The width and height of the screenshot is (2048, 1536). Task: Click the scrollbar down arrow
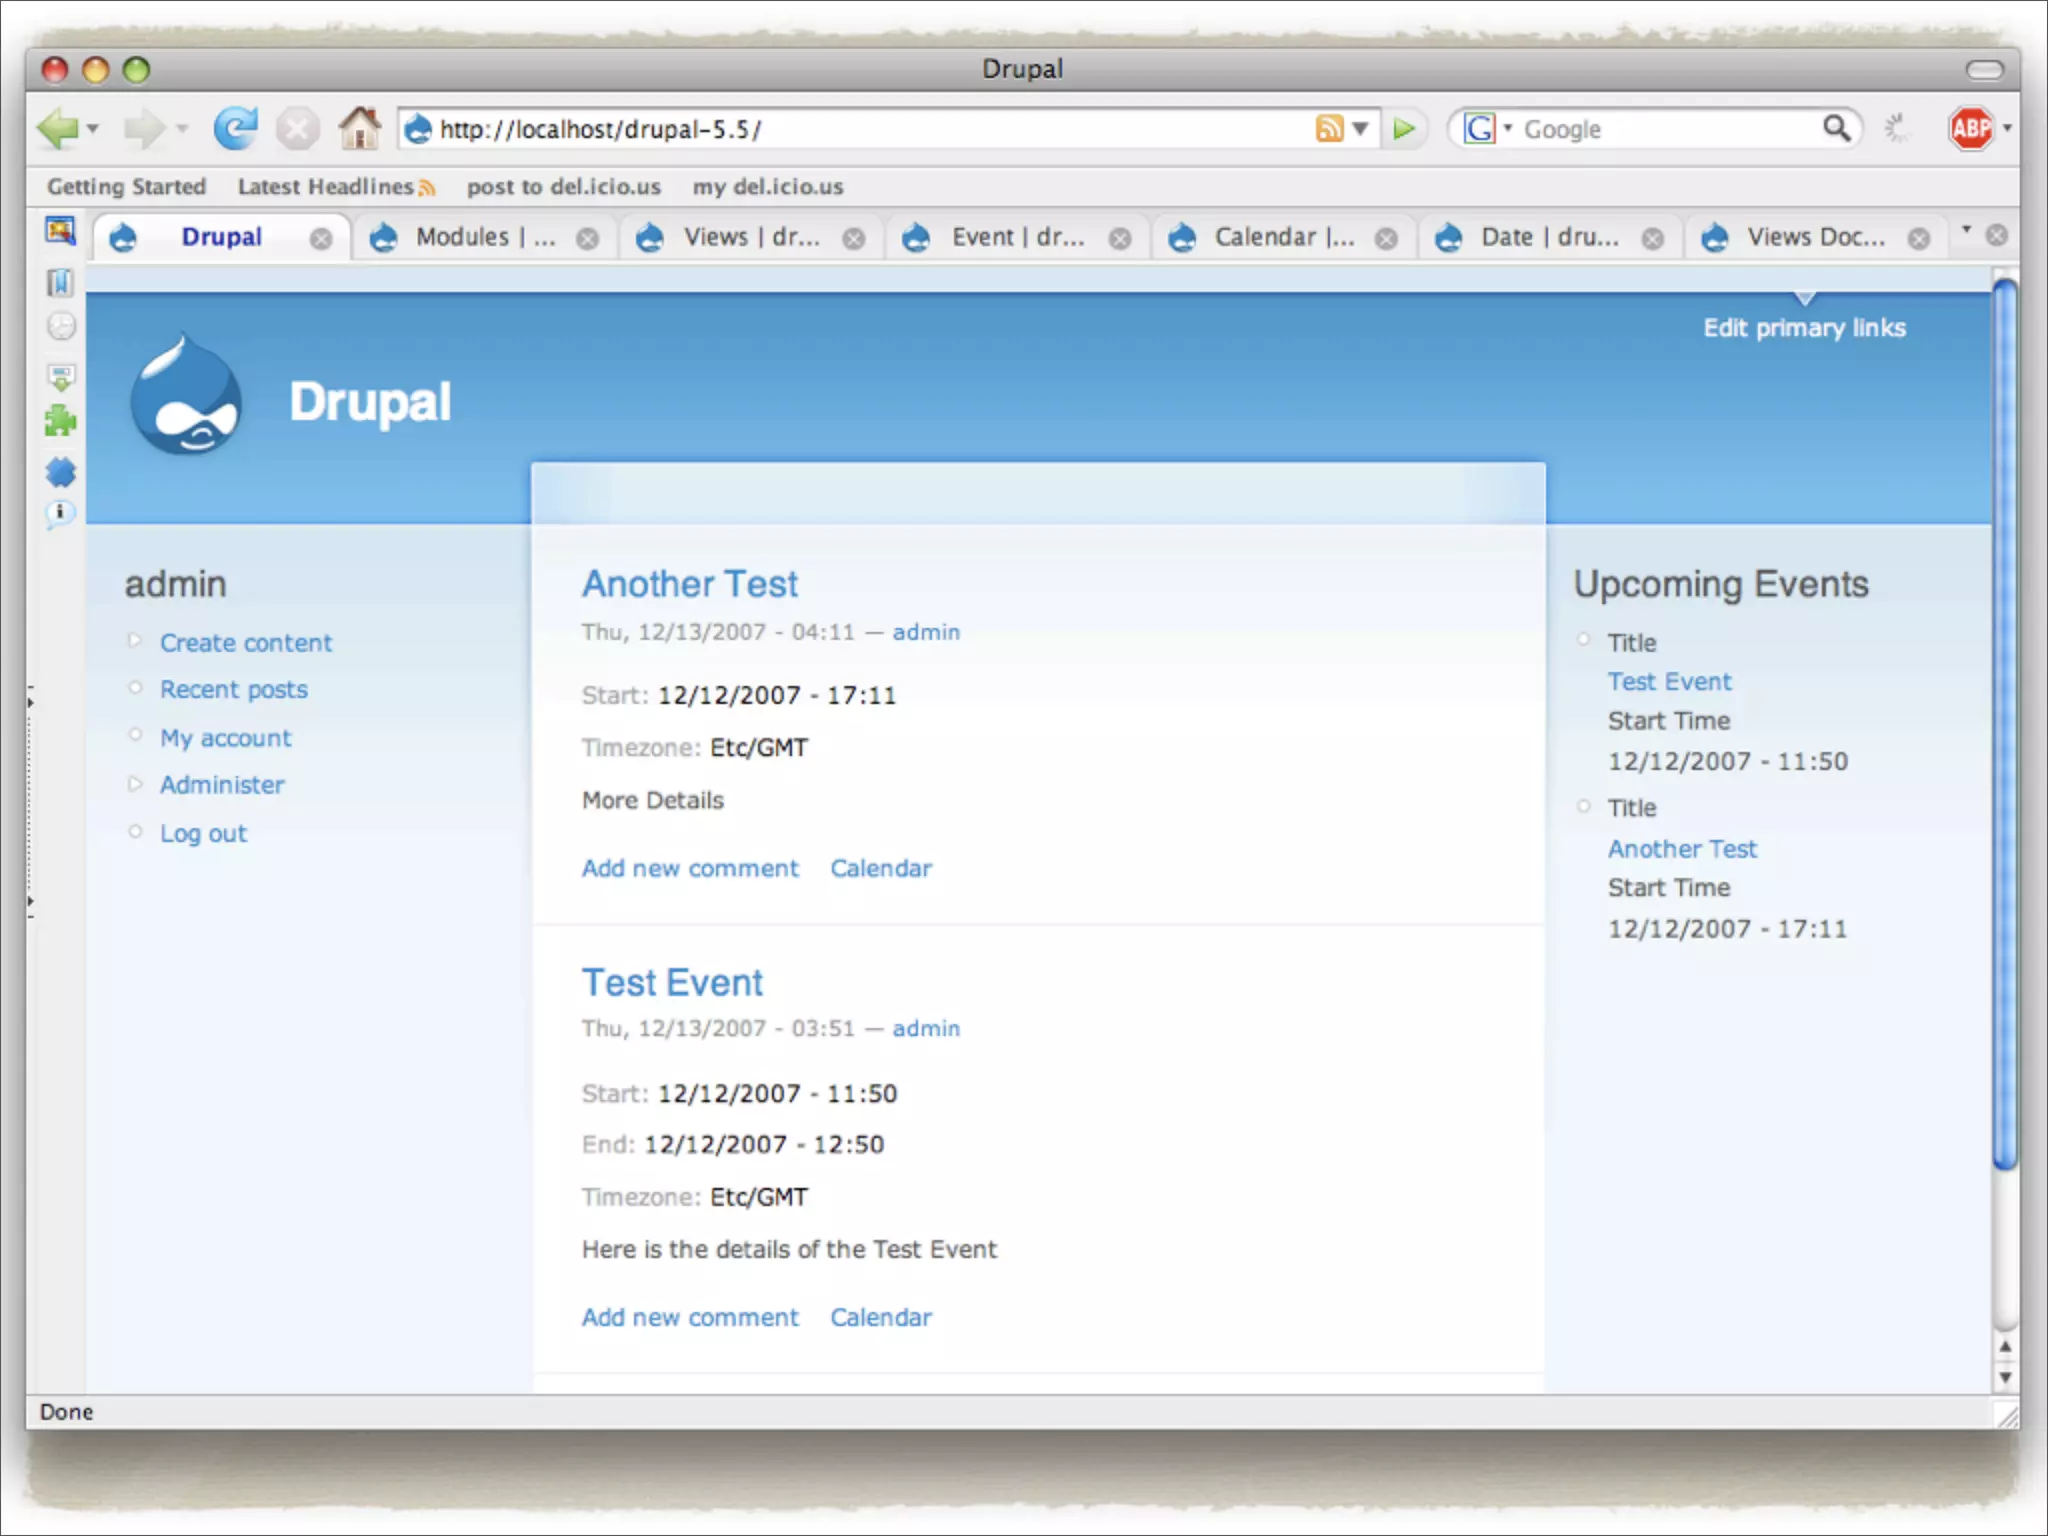pos(2005,1377)
